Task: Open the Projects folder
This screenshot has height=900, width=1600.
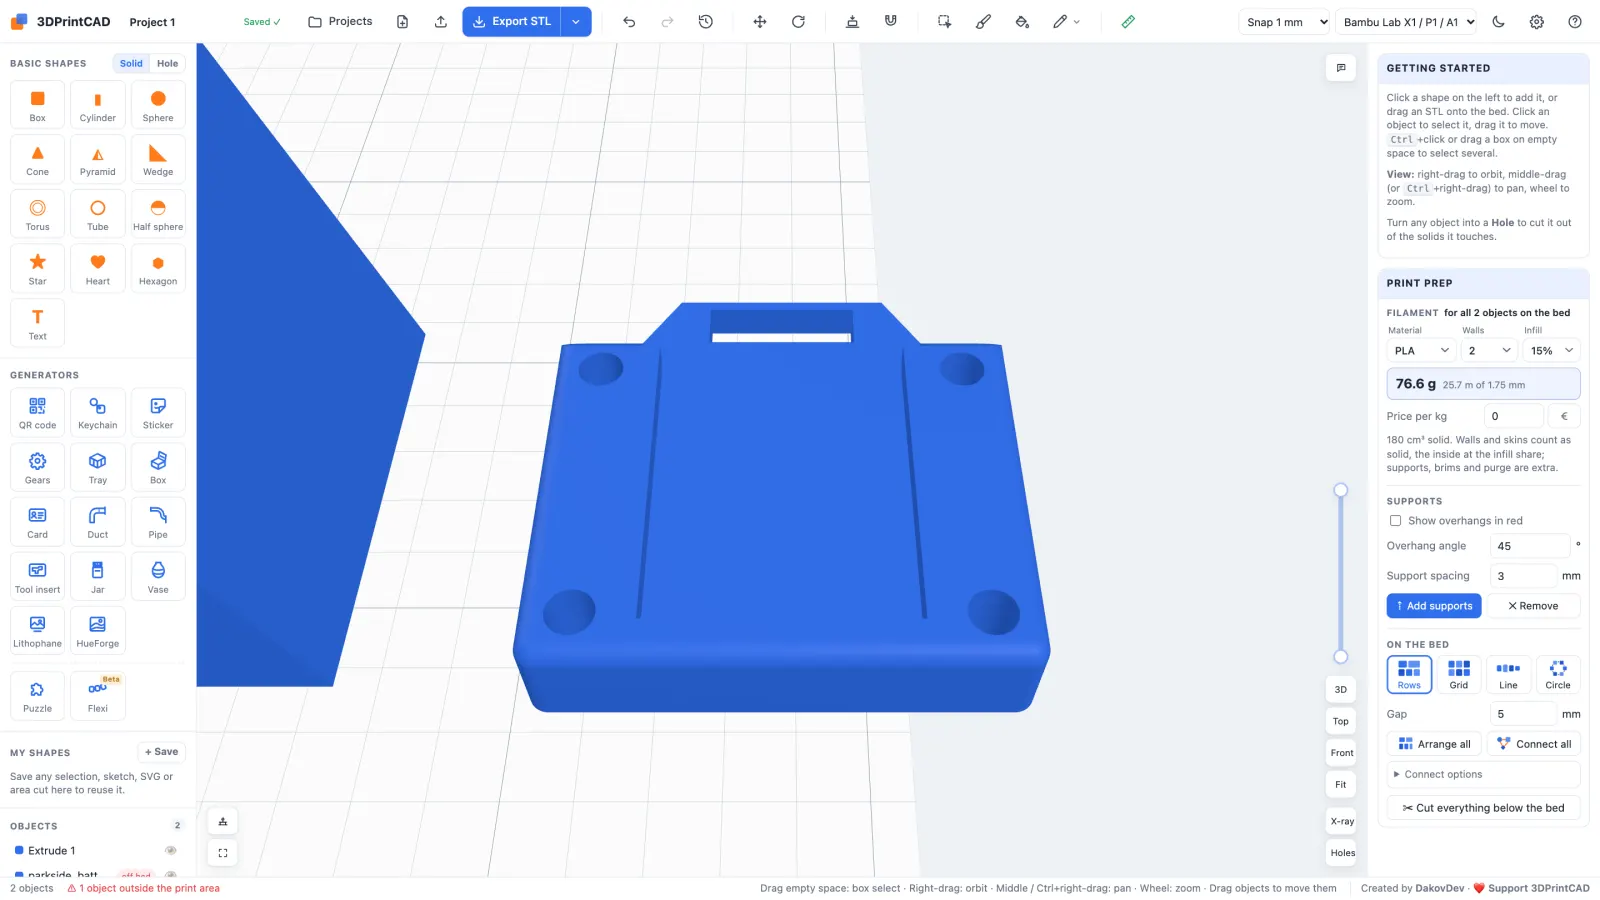Action: pos(340,22)
